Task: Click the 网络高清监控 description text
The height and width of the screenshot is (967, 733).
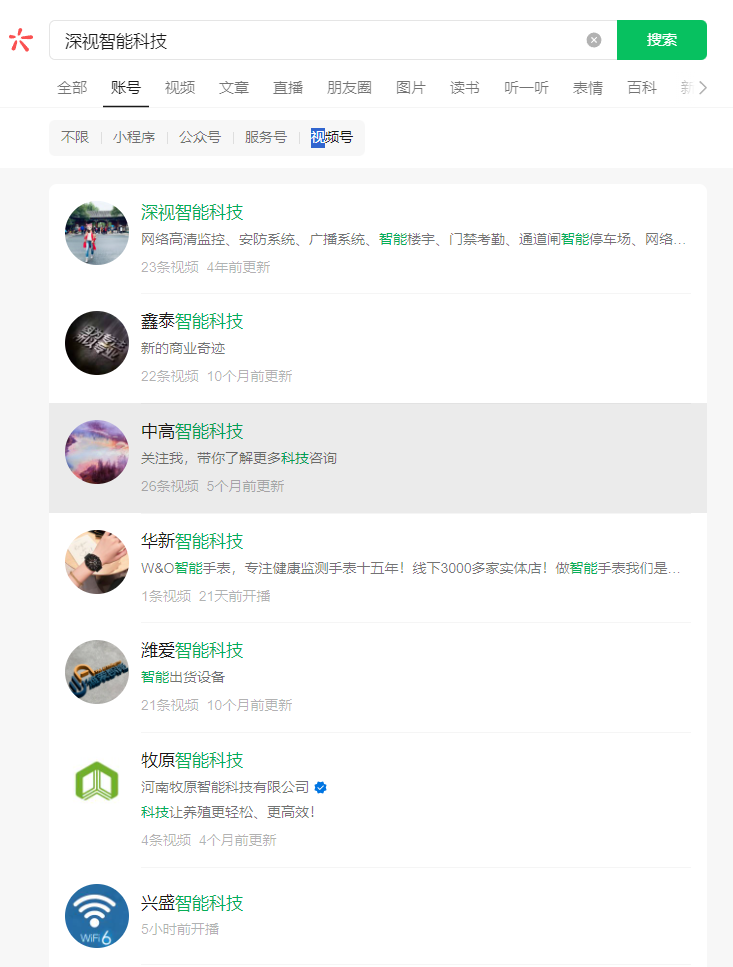Action: click(413, 239)
